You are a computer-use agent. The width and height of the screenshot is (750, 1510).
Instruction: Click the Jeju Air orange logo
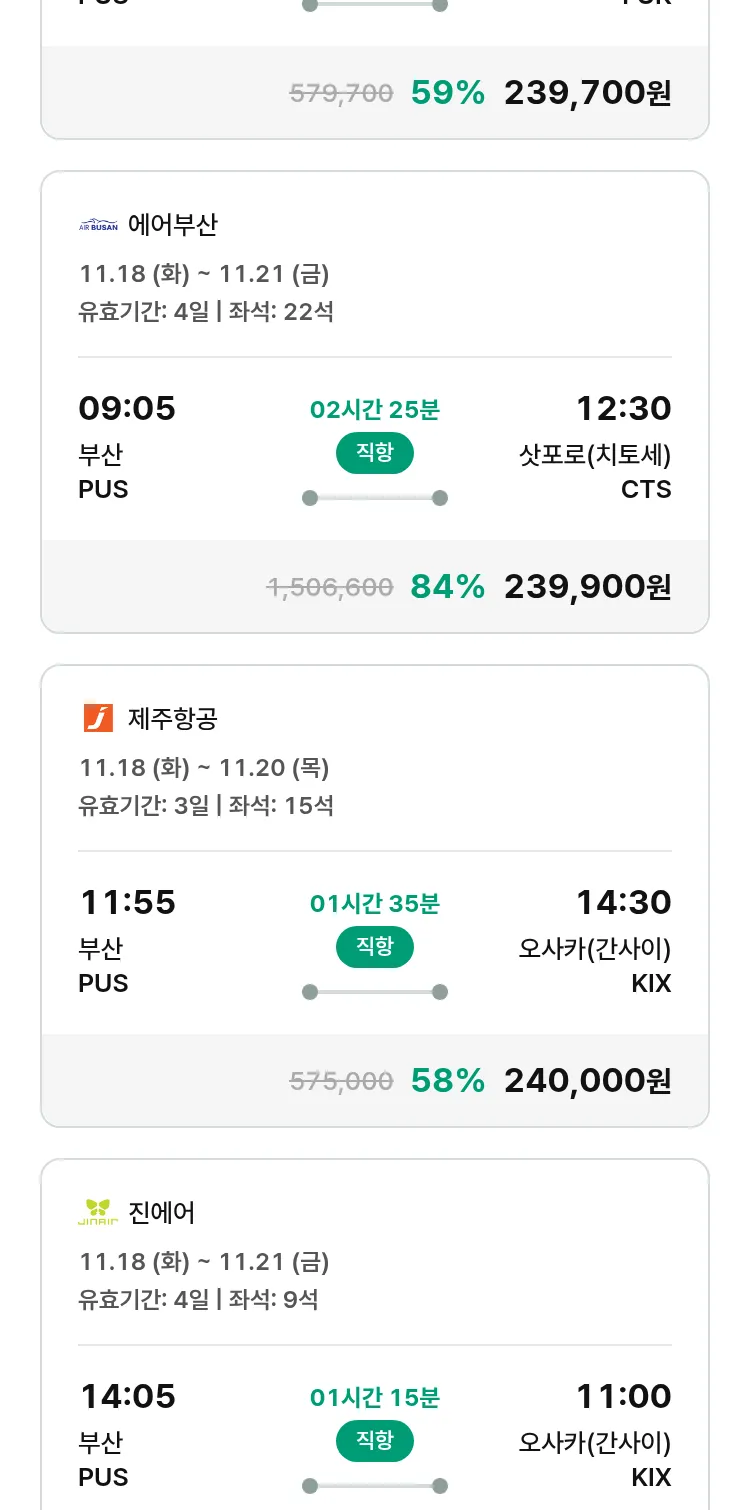[x=98, y=718]
